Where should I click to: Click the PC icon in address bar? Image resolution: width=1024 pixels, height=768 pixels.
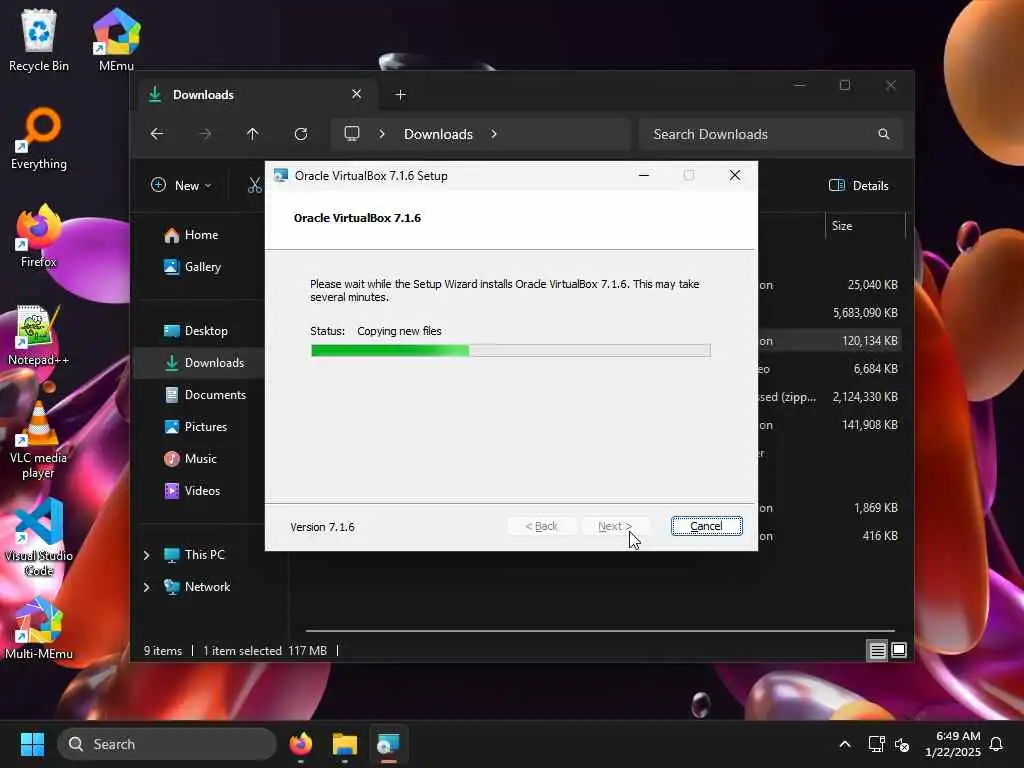tap(352, 134)
